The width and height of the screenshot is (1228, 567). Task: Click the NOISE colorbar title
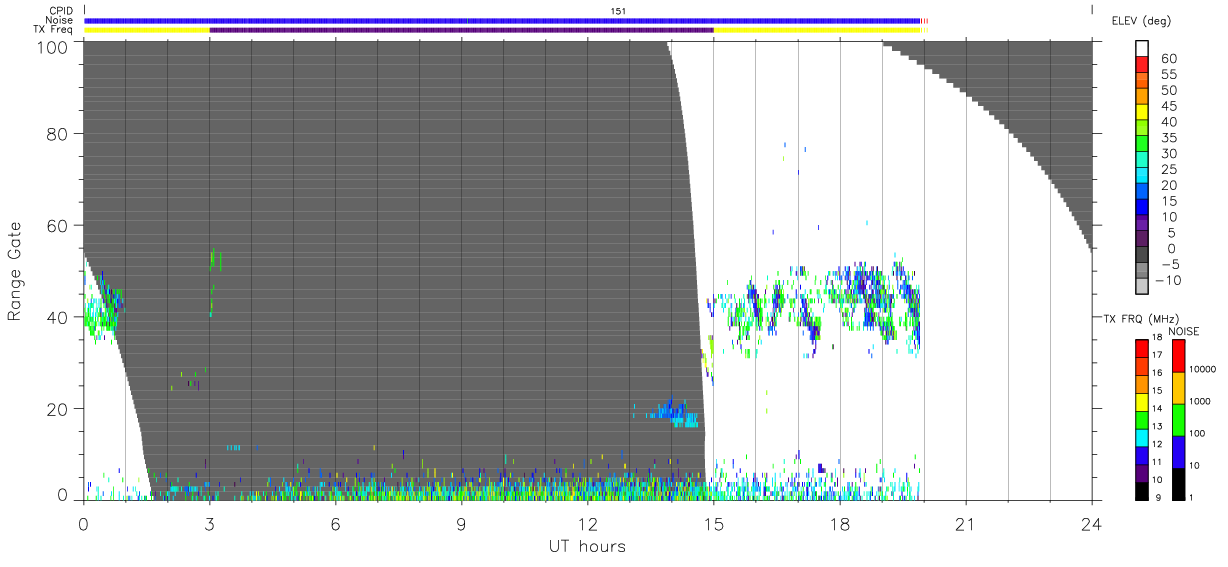coord(1183,331)
